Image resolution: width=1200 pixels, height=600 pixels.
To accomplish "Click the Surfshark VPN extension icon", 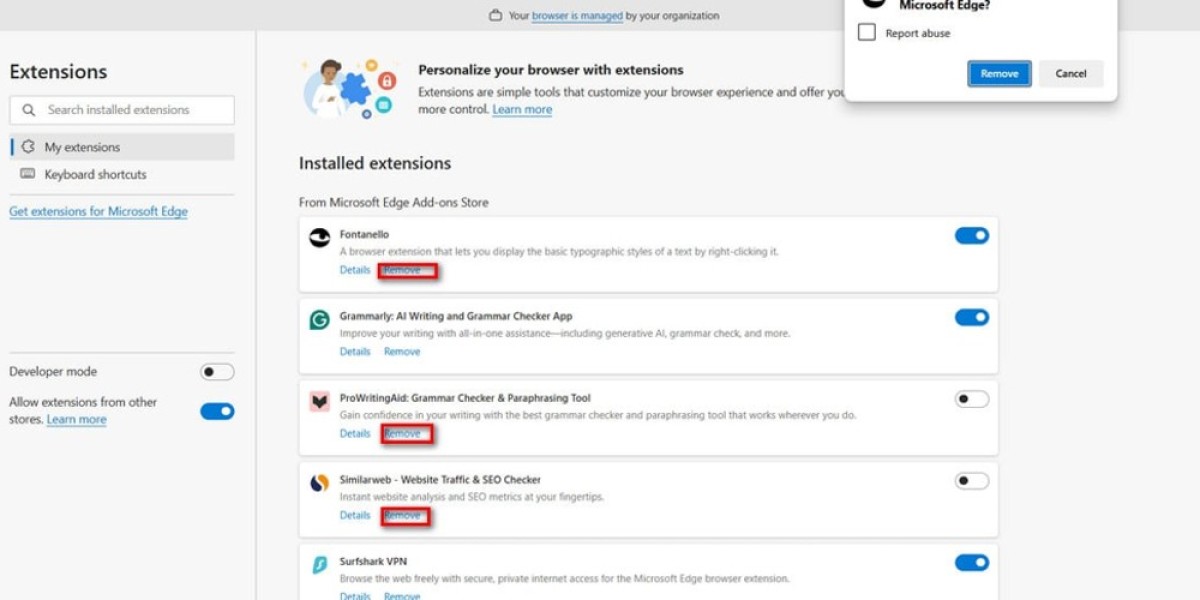I will [x=319, y=562].
